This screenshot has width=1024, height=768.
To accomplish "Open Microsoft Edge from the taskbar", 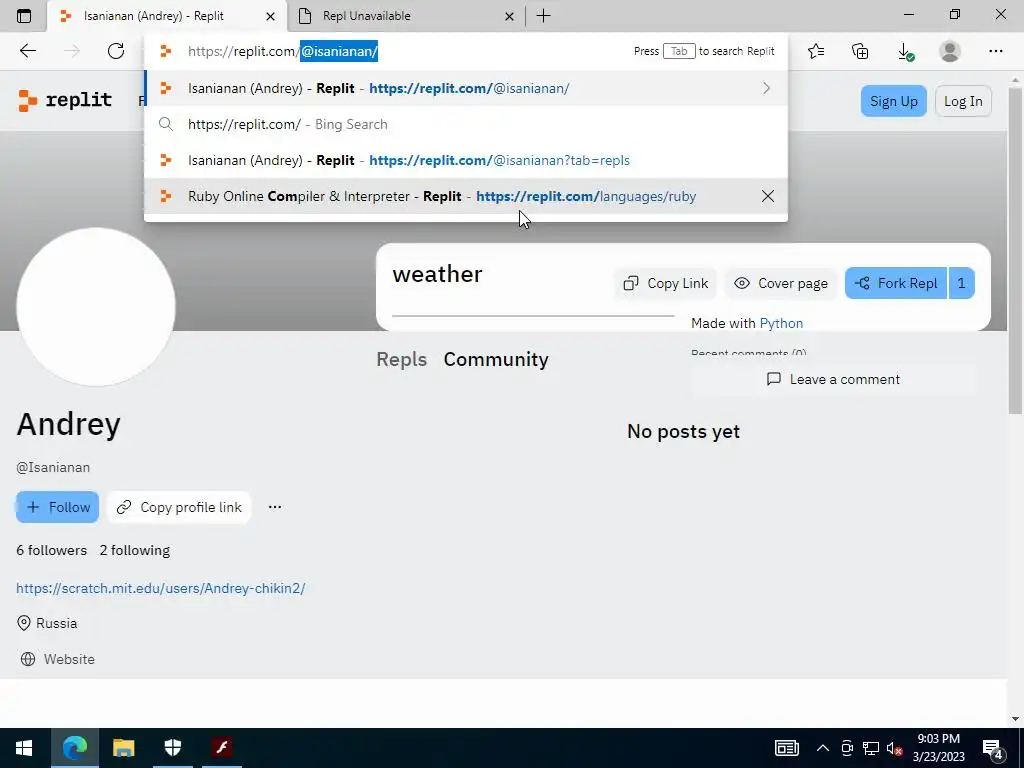I will click(x=74, y=748).
